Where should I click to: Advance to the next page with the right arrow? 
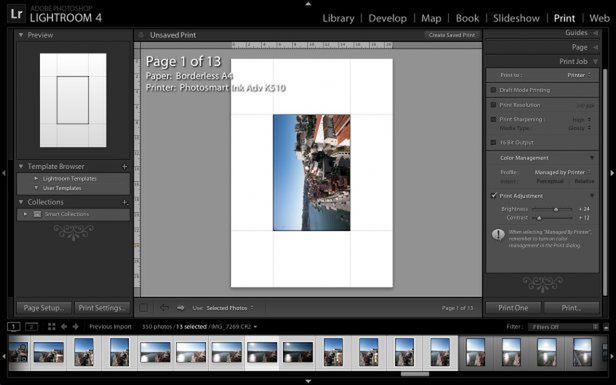pyautogui.click(x=180, y=308)
